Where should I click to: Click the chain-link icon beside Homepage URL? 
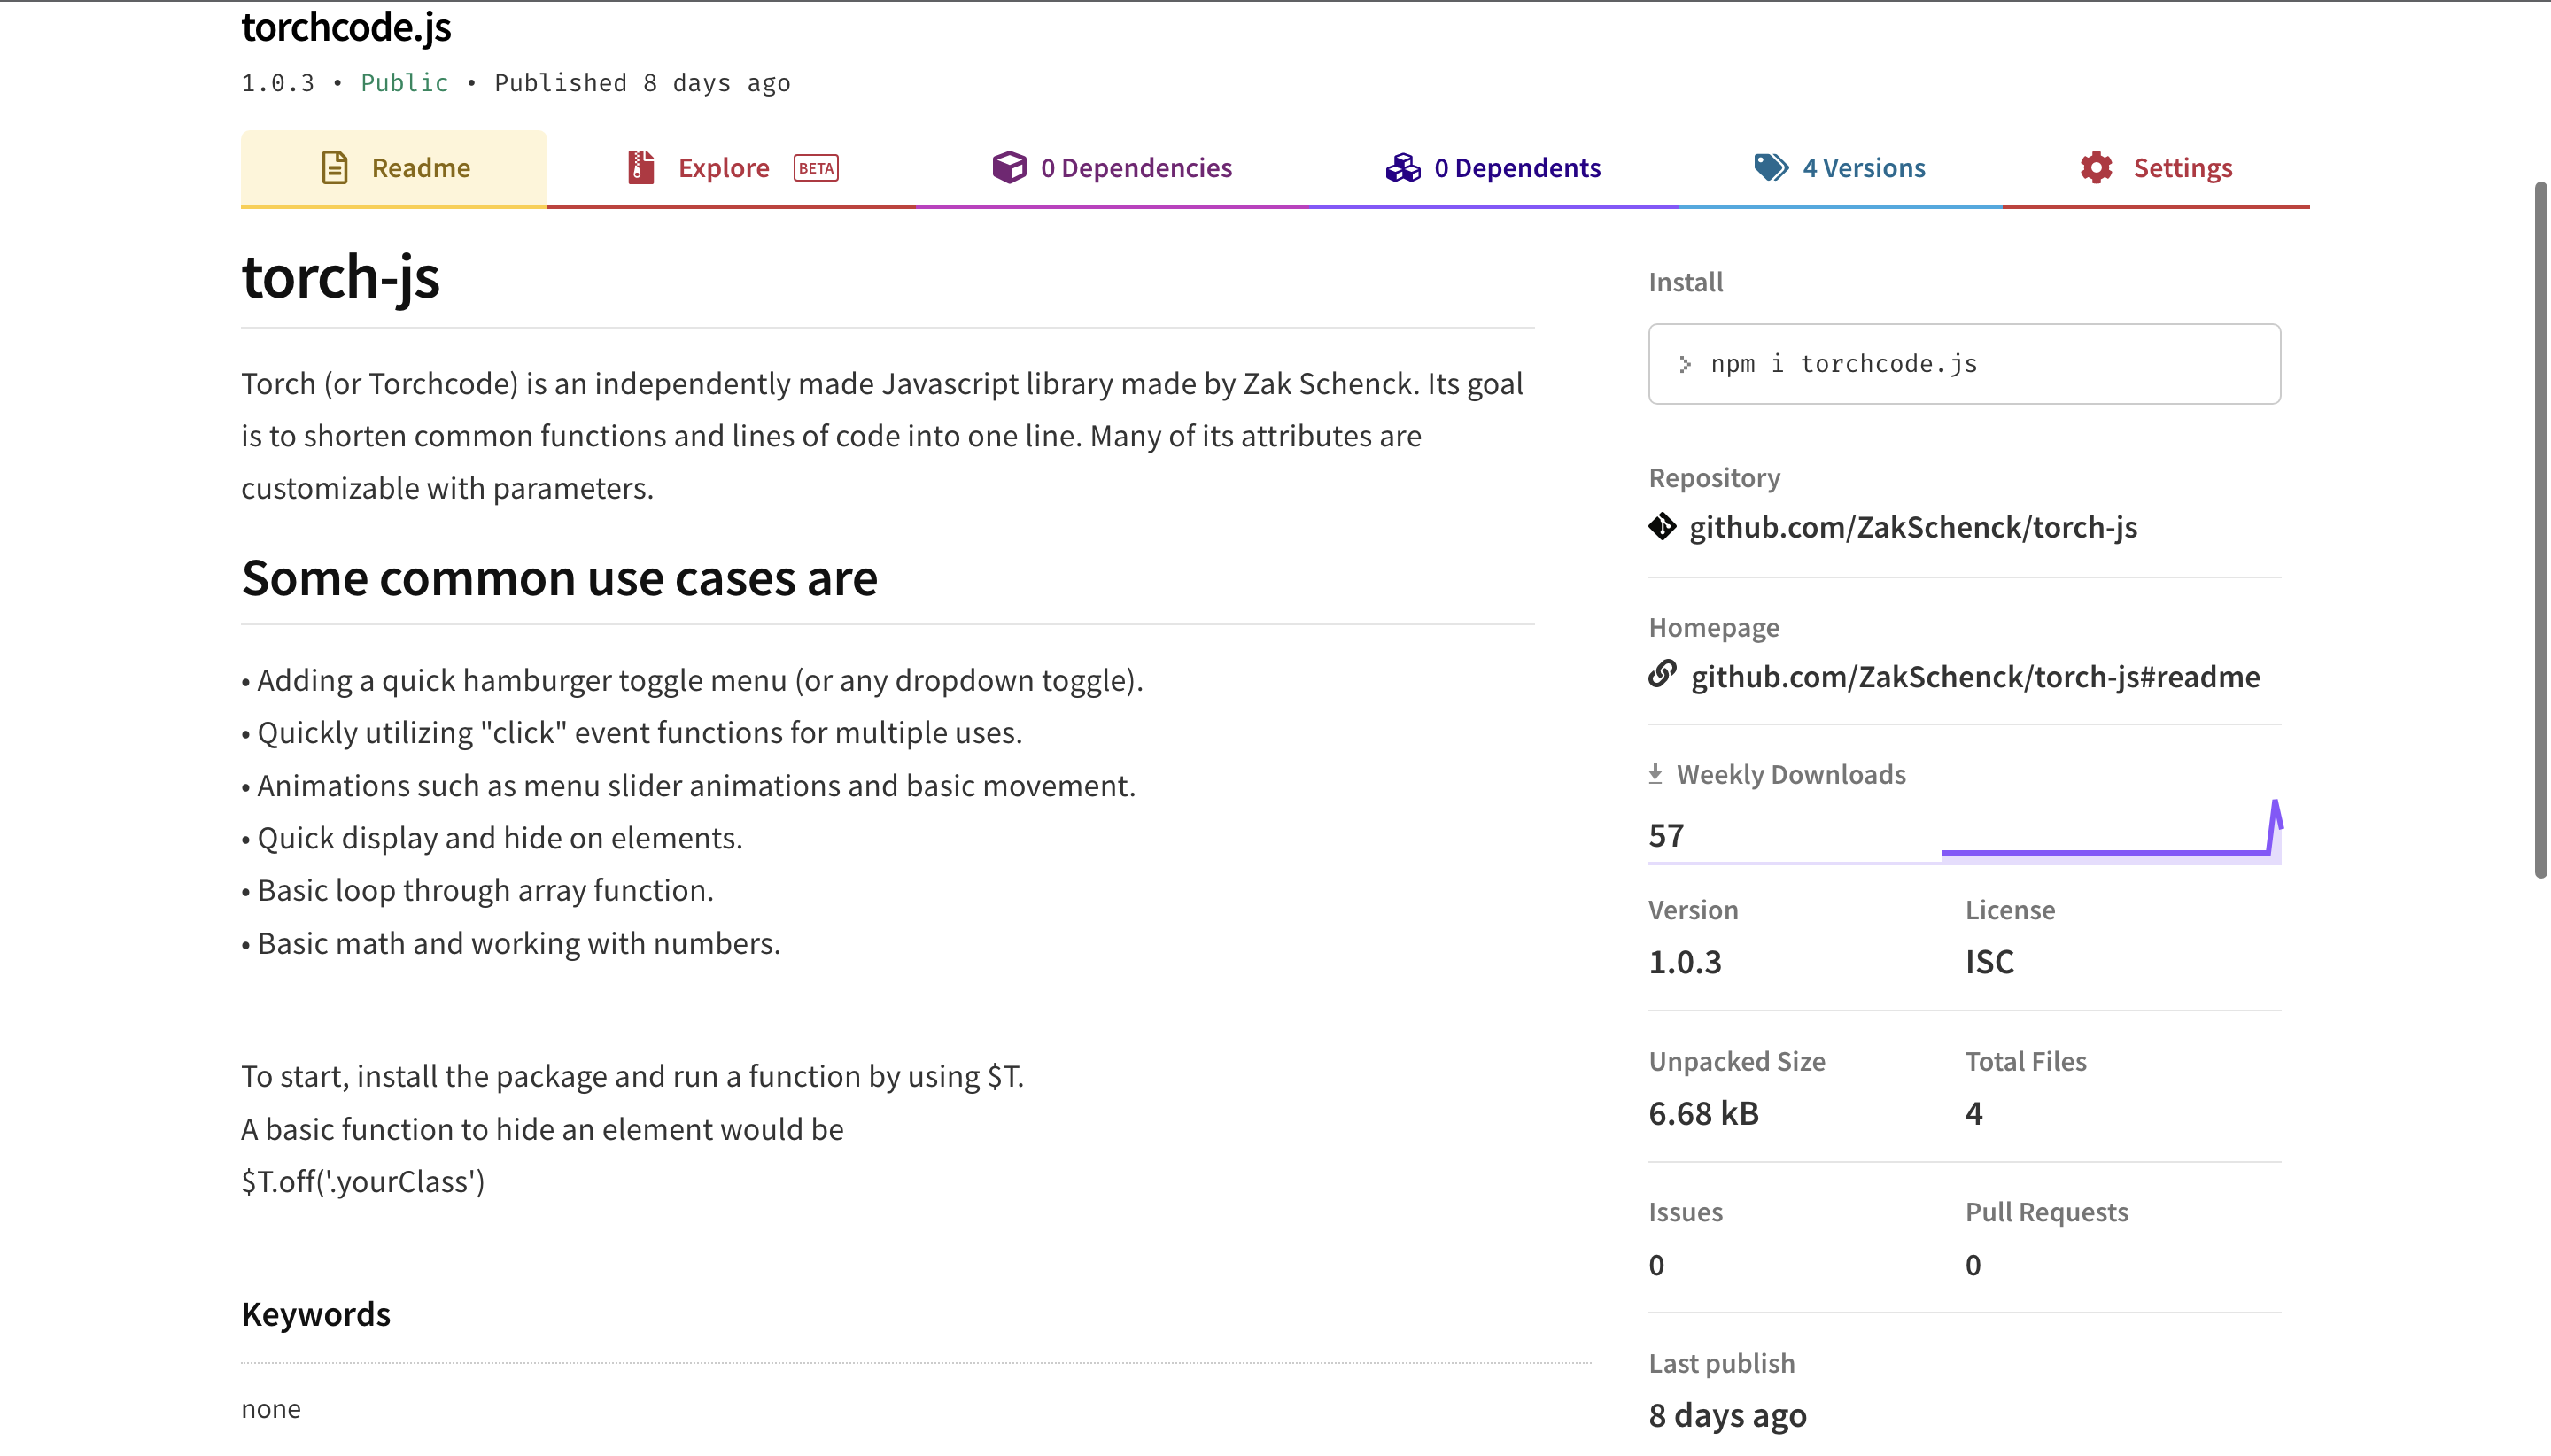(1662, 674)
